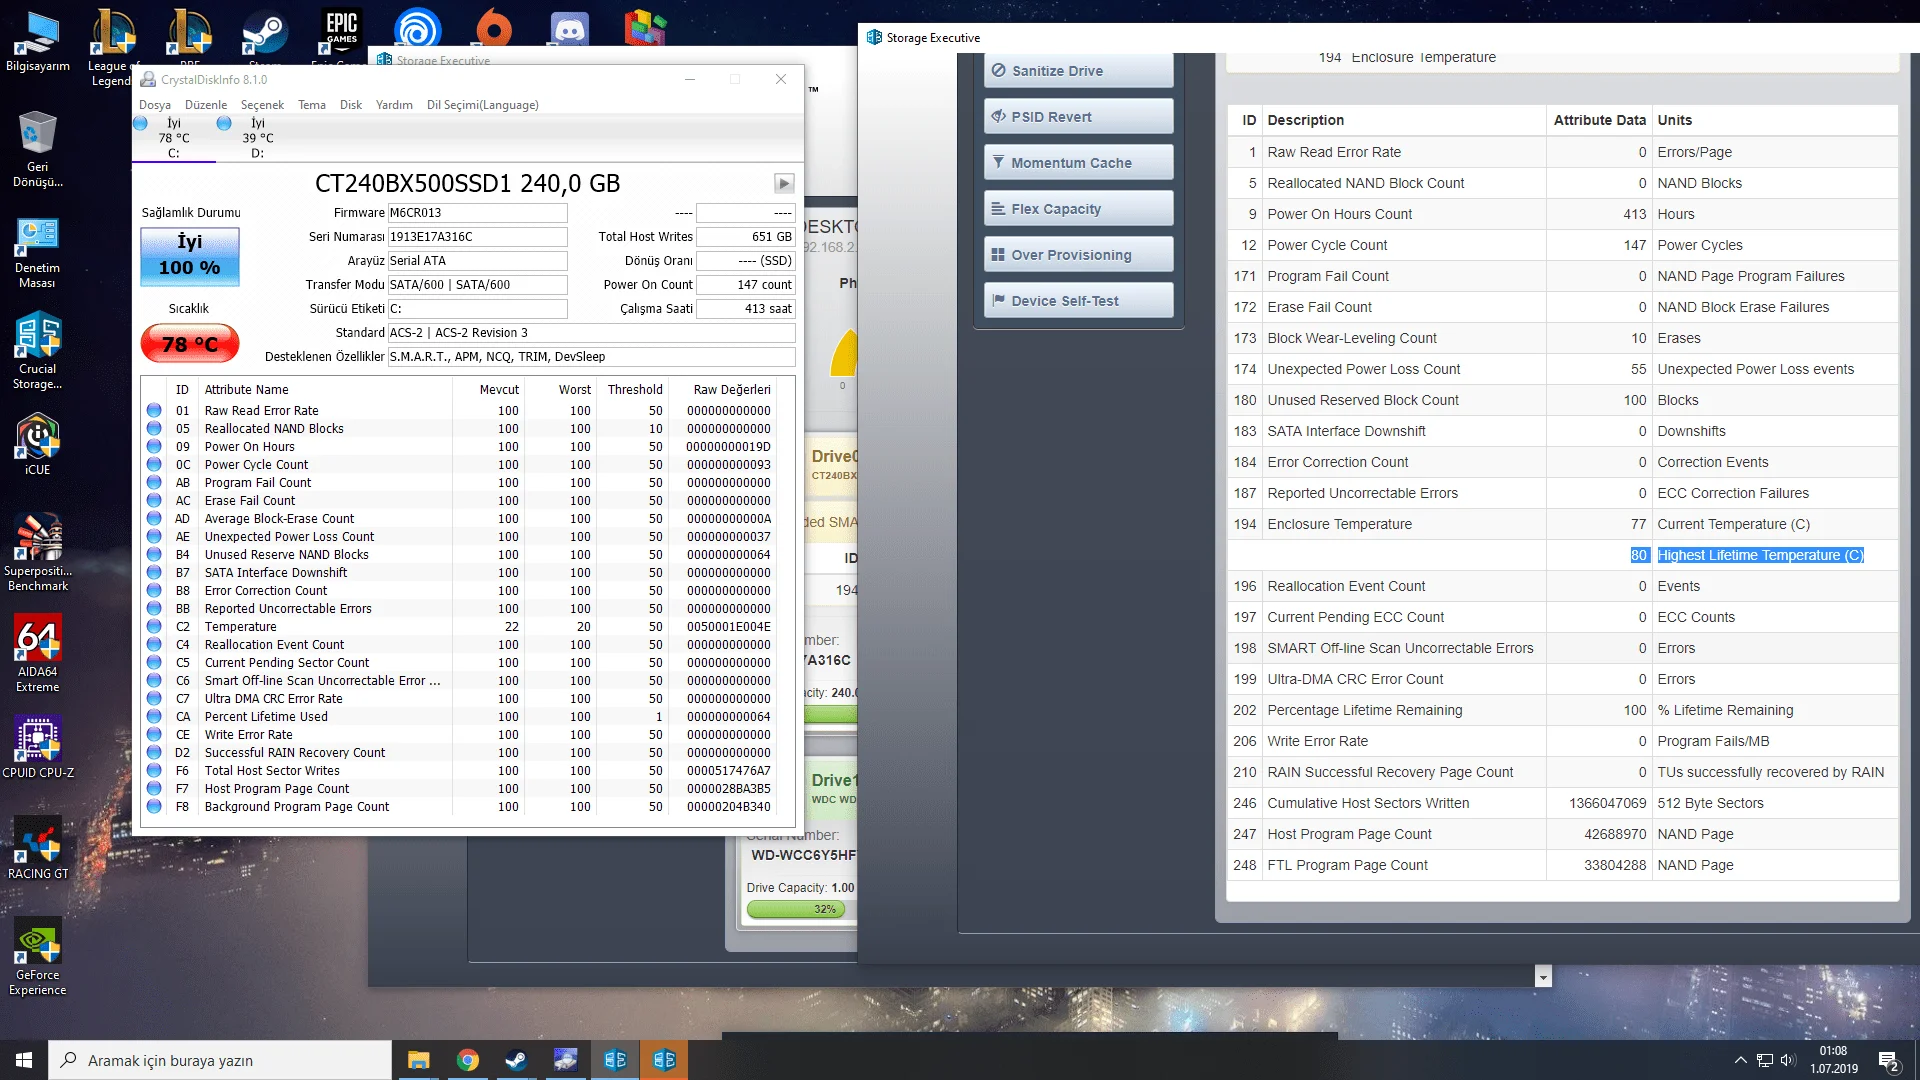Open PSID Revert option

coord(1078,117)
